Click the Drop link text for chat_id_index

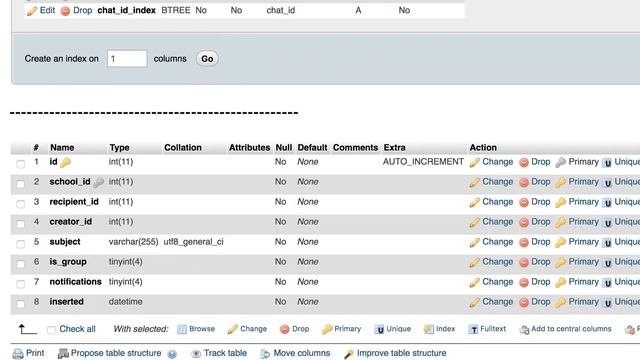(x=82, y=10)
